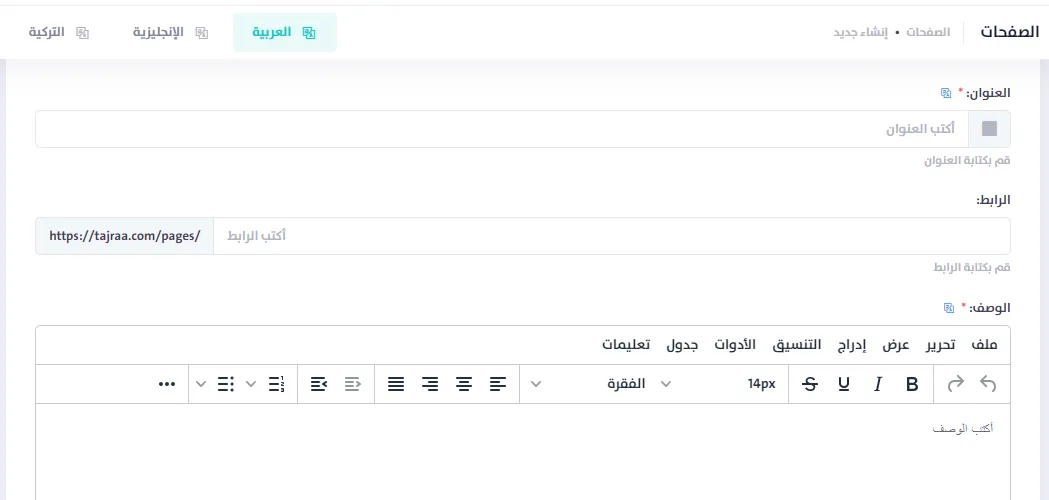
Task: Center align the text
Action: click(464, 384)
